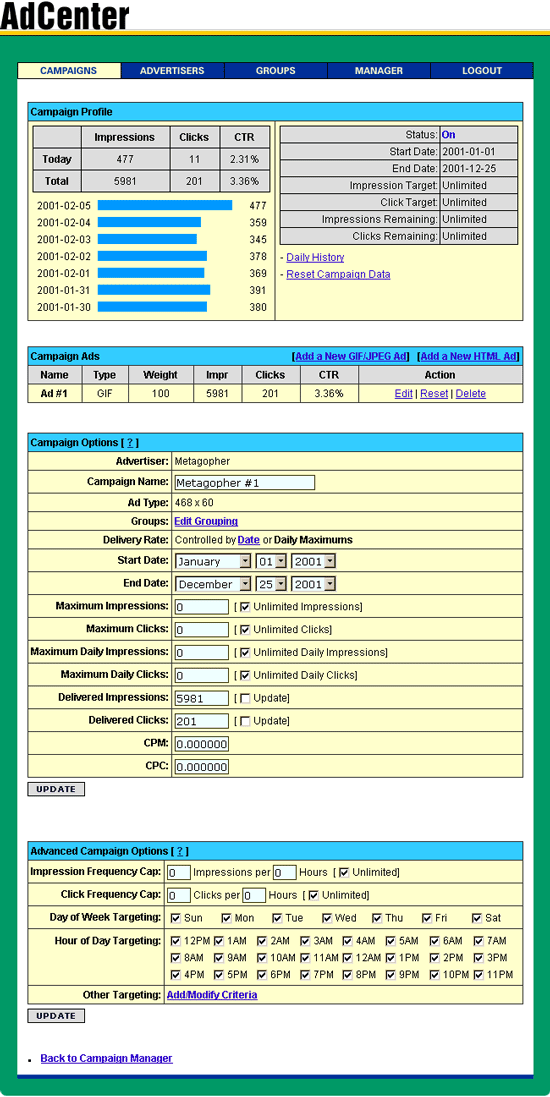The width and height of the screenshot is (550, 1097).
Task: Click the CPC input field
Action: coord(202,767)
